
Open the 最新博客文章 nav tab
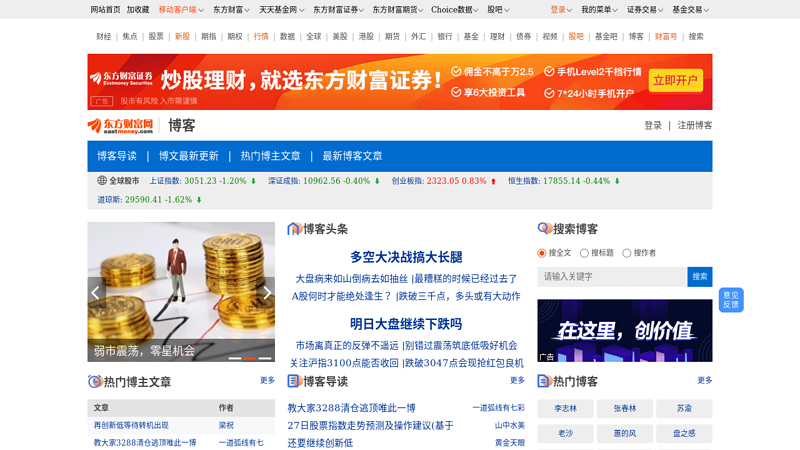[x=353, y=156]
